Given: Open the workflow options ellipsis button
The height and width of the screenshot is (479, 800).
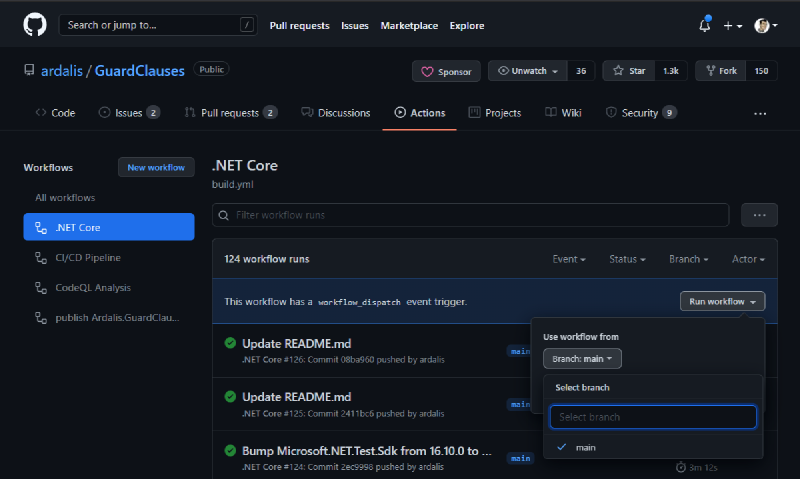Looking at the screenshot, I should (x=759, y=215).
